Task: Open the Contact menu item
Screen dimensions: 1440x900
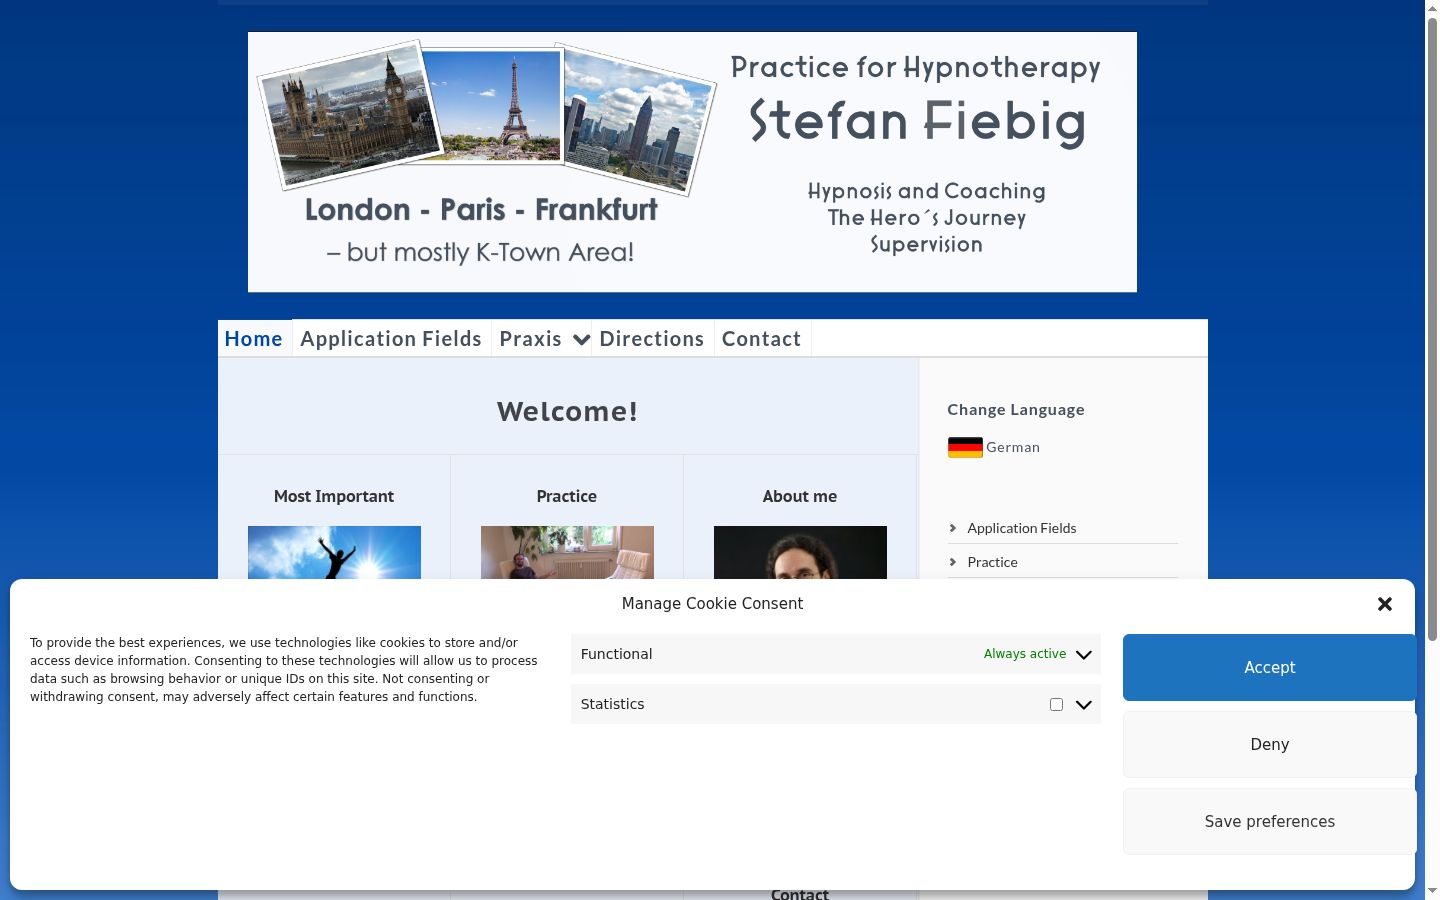Action: click(x=762, y=339)
